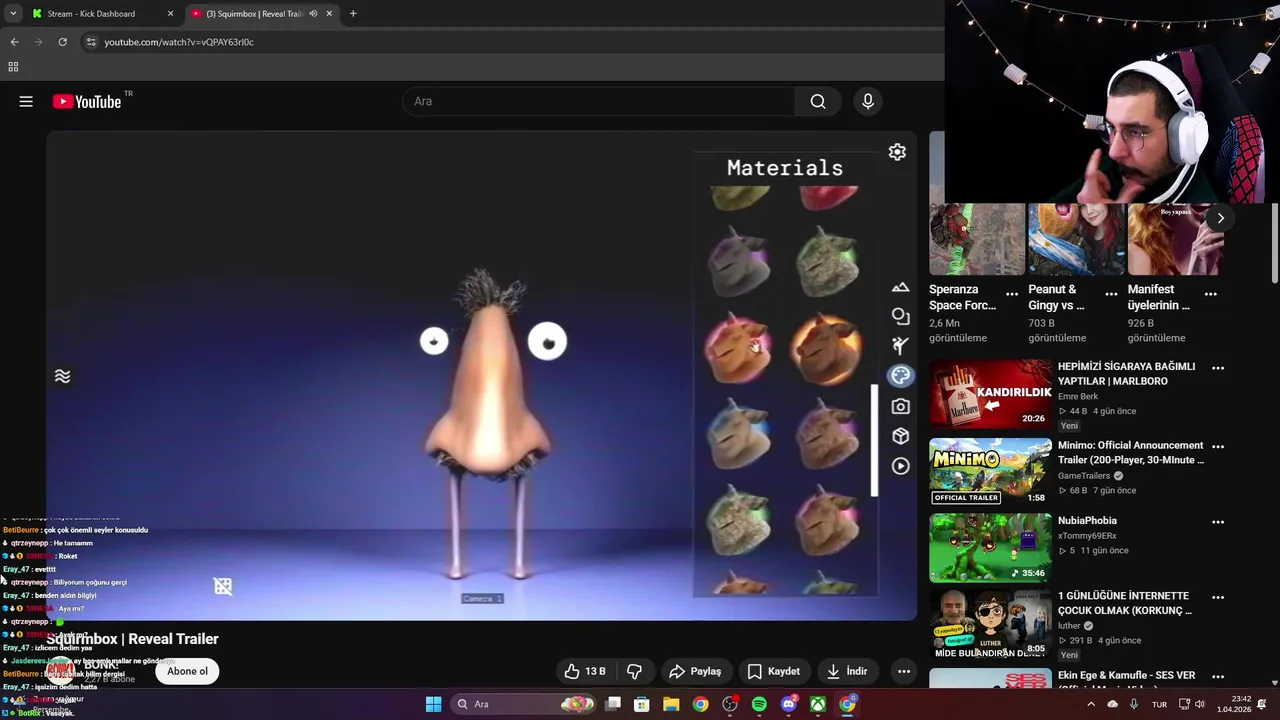
Task: Open options menu for the Marlboro video
Action: (1218, 368)
